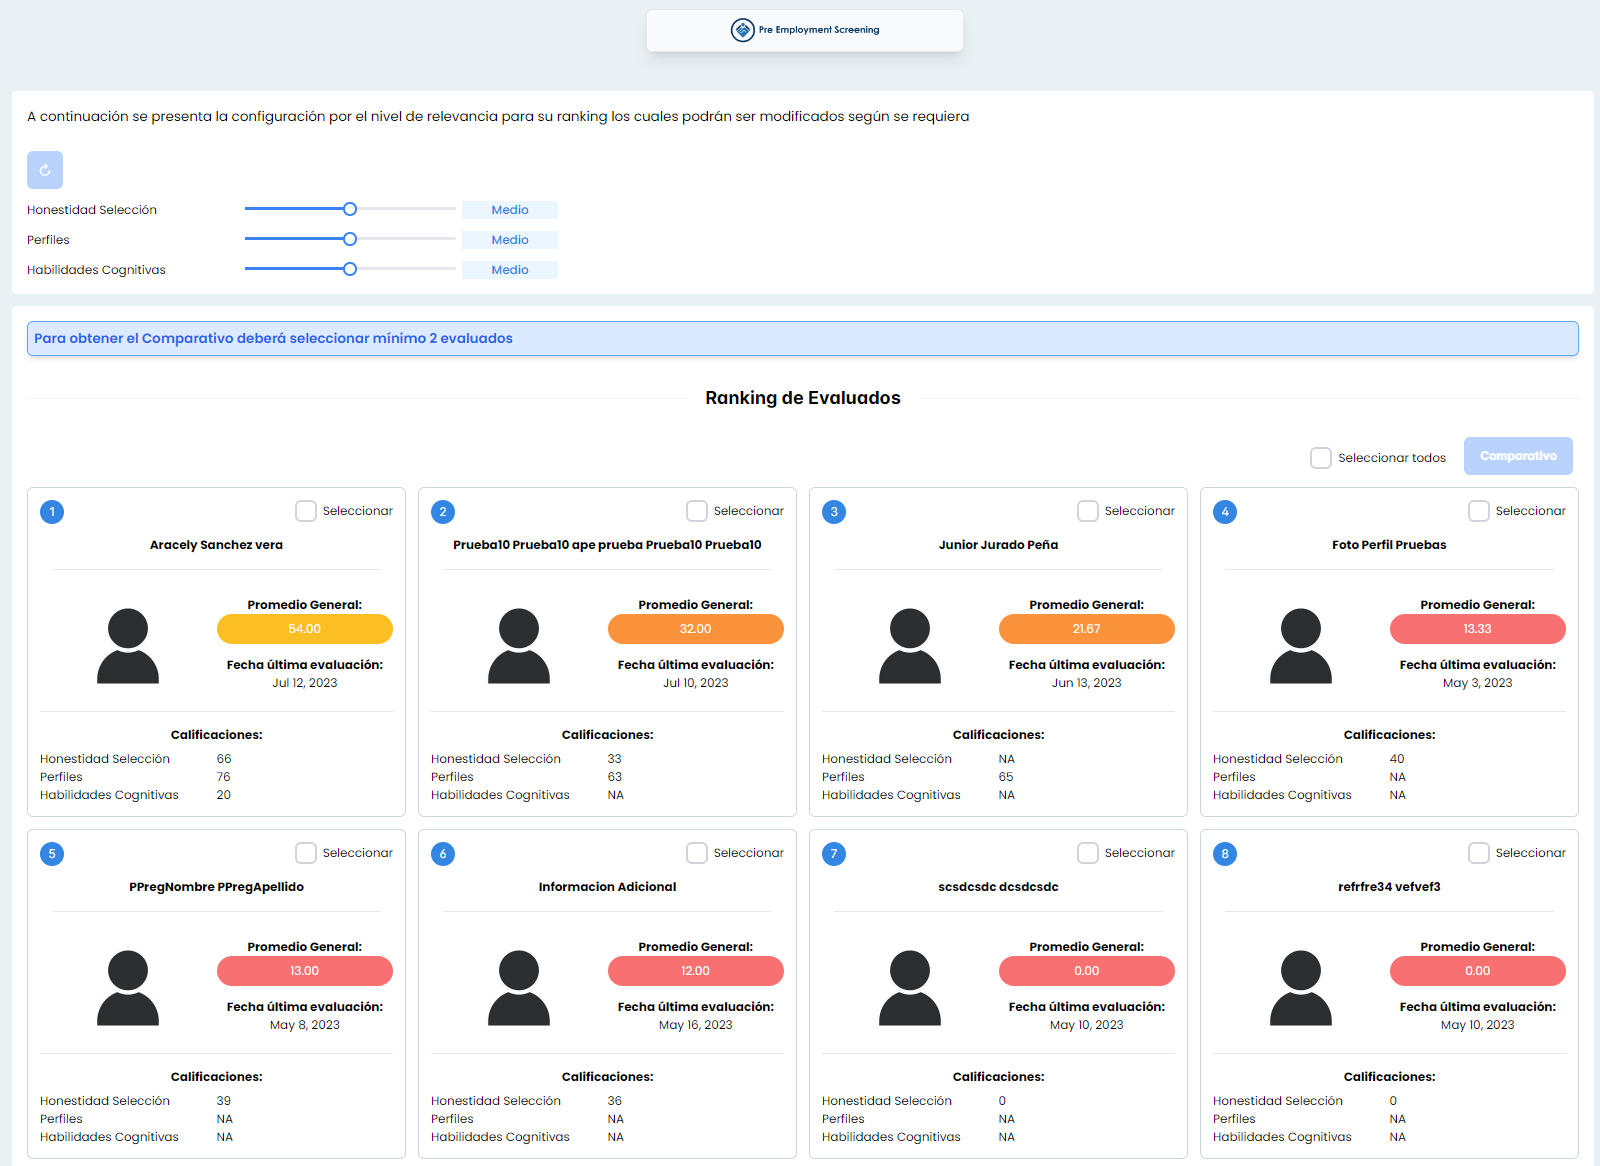Click the Perfiles relevance slider handle
This screenshot has height=1166, width=1600.
(x=350, y=239)
